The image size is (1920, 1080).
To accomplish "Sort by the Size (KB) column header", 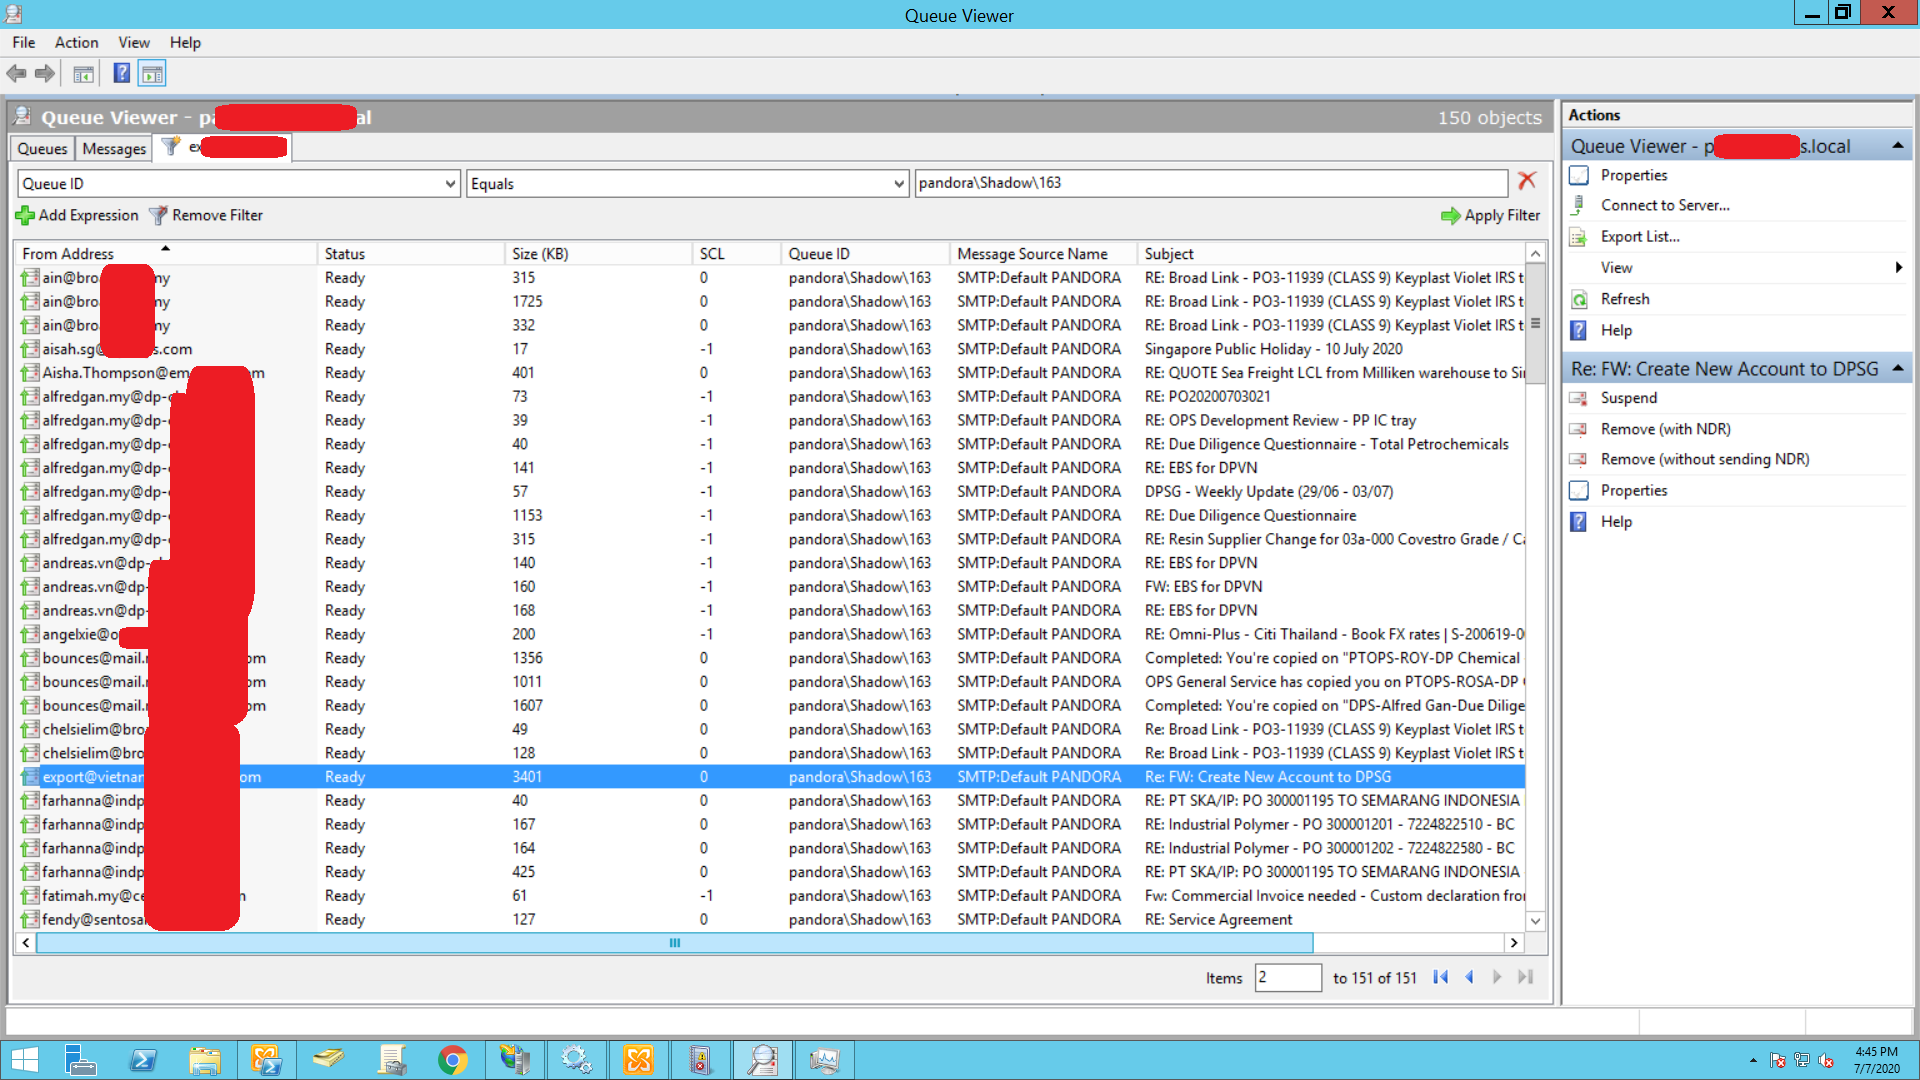I will tap(540, 253).
